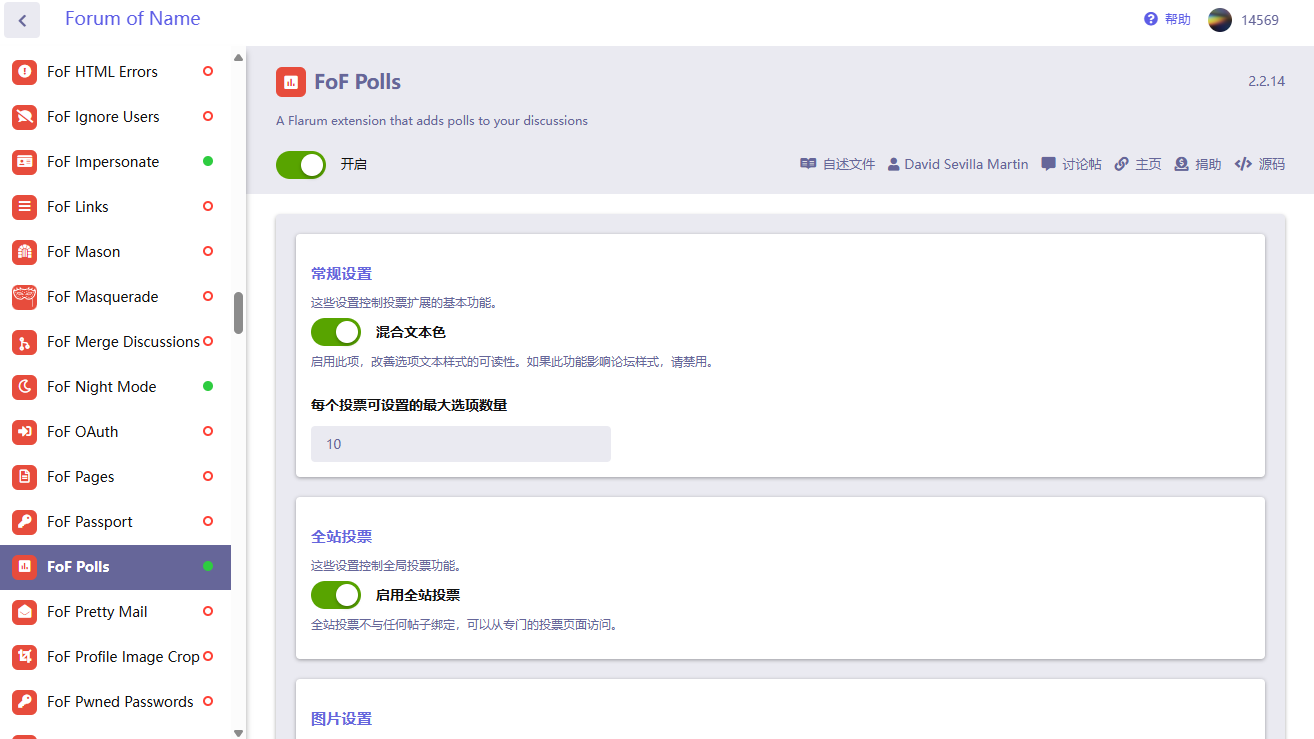Click the FoF Mason extension icon
1314x739 pixels.
[24, 252]
